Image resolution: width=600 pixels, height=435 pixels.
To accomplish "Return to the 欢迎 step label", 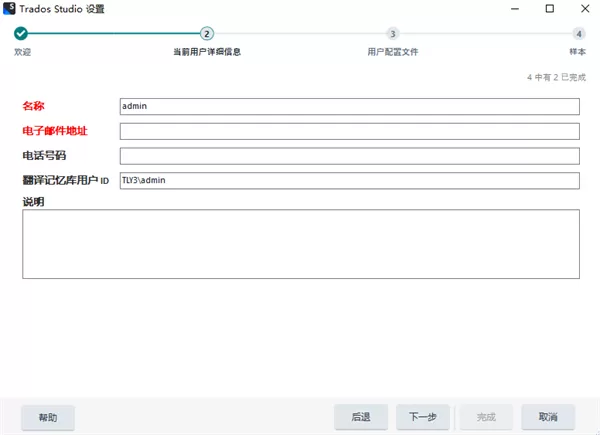I will [22, 52].
